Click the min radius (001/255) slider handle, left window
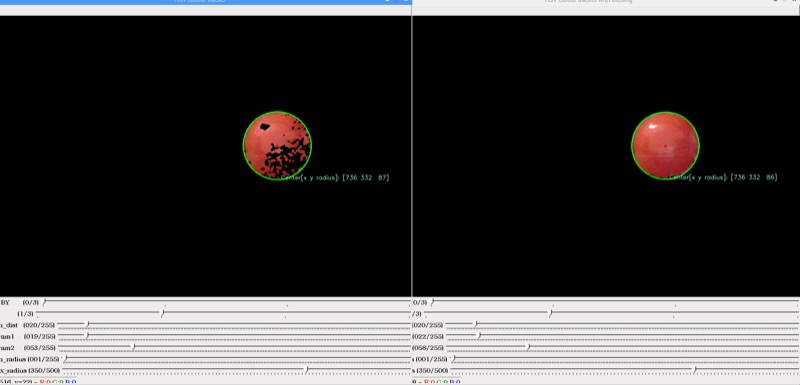Viewport: 800px width, 385px height. [65, 359]
